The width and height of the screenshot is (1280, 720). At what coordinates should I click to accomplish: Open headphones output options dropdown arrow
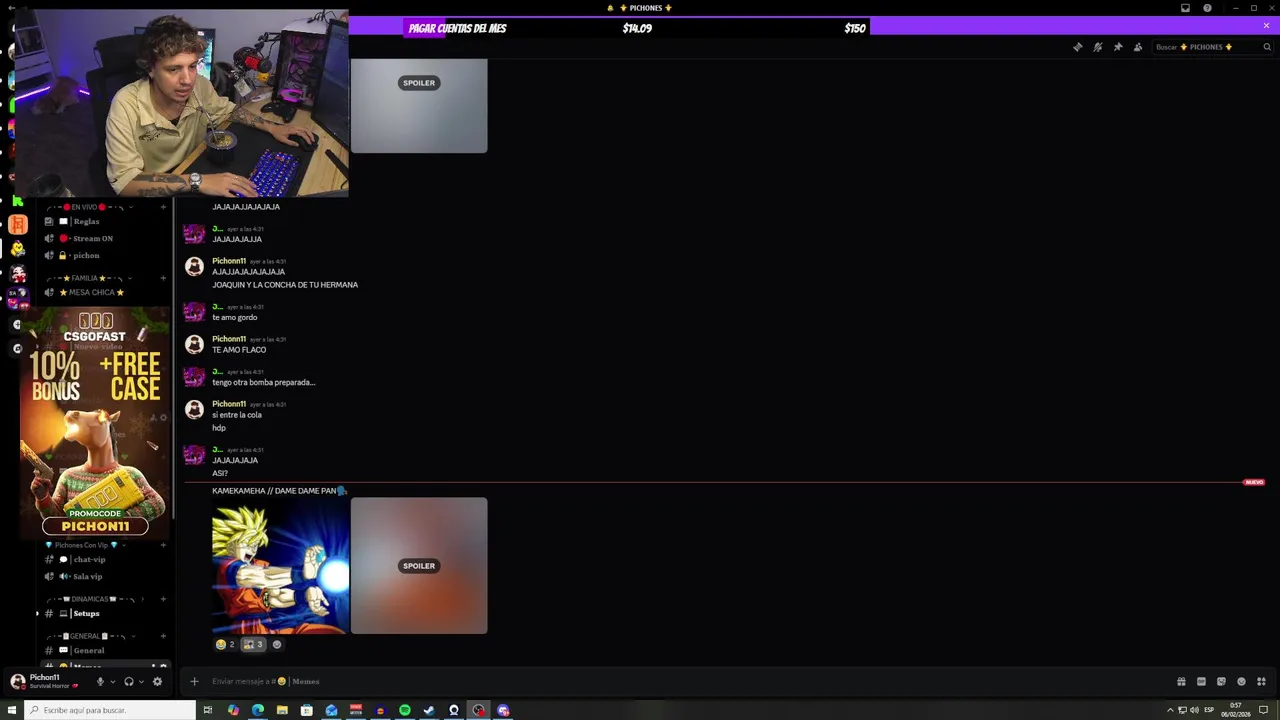pos(141,682)
